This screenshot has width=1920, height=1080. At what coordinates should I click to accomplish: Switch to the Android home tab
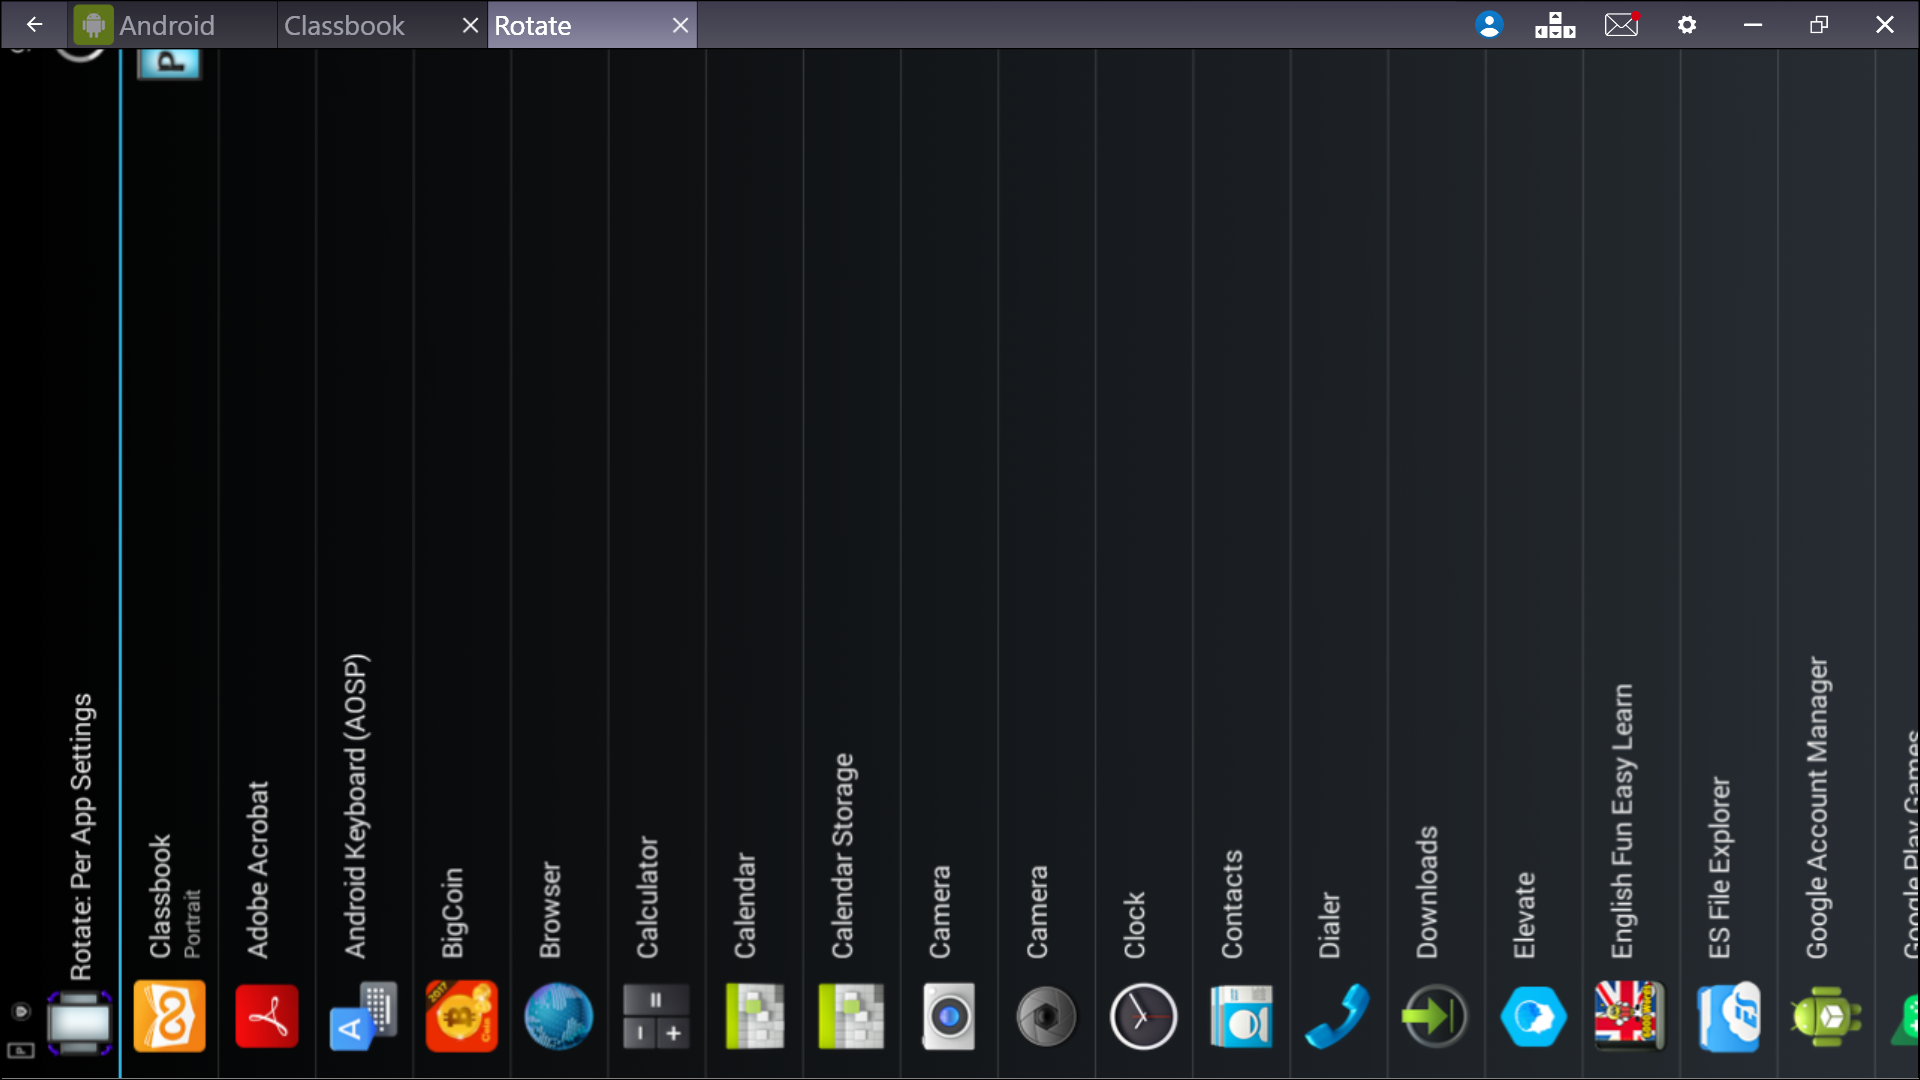[165, 25]
